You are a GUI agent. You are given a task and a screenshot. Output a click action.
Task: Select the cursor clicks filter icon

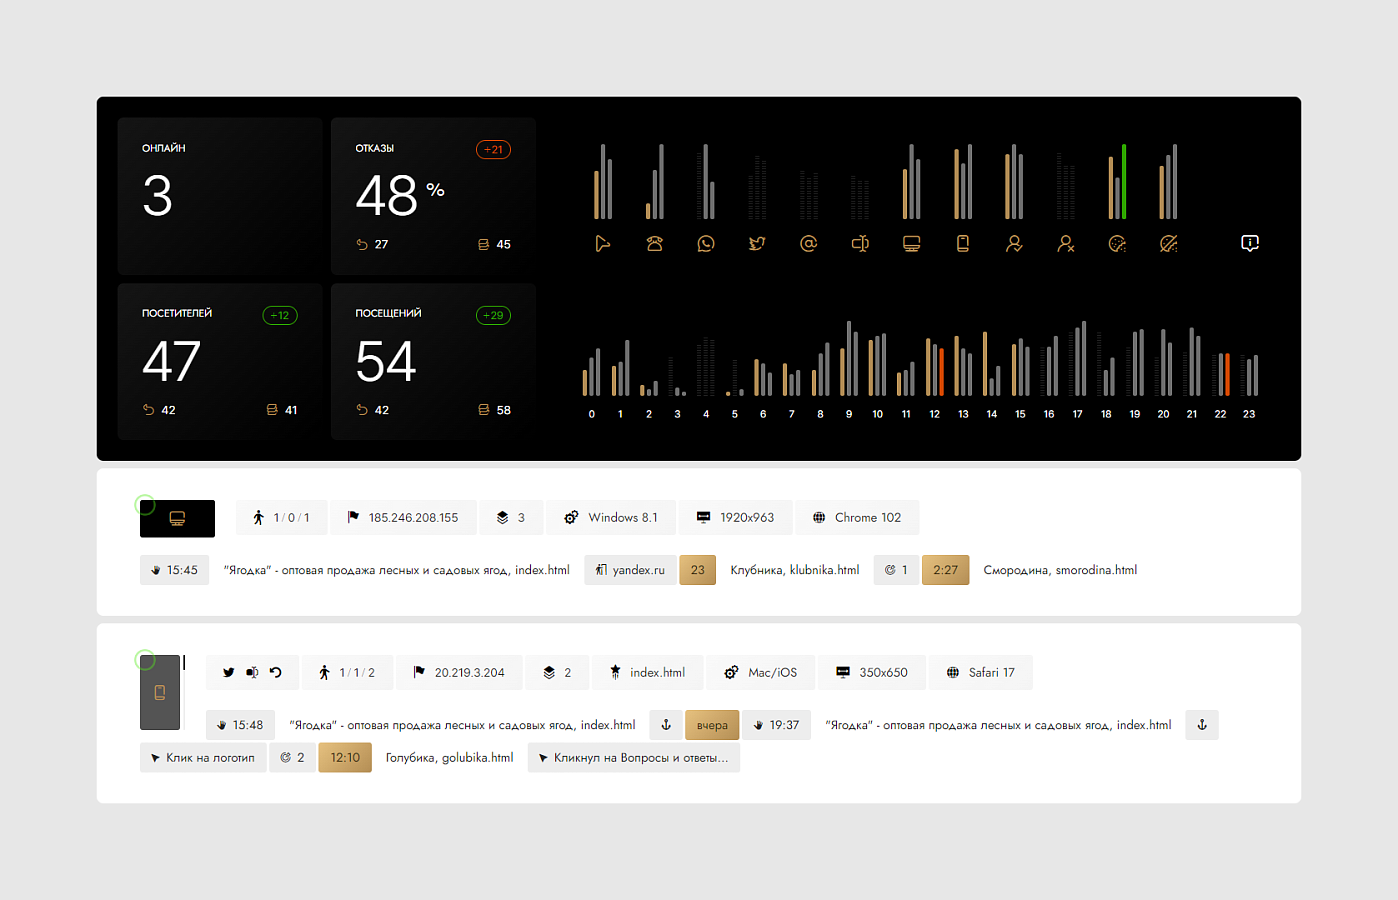point(602,243)
